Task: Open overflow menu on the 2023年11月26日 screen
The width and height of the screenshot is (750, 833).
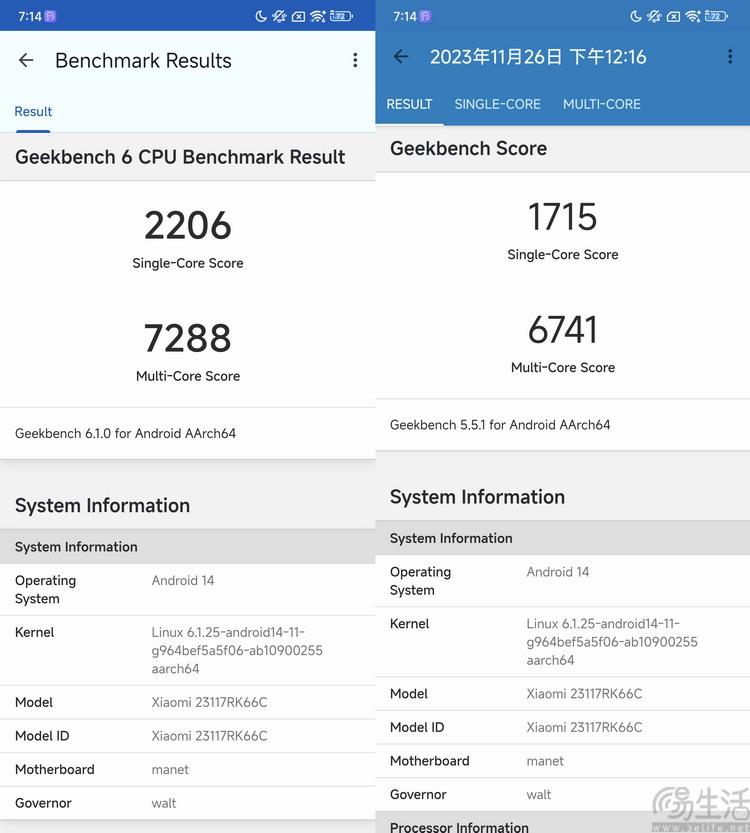Action: [730, 56]
